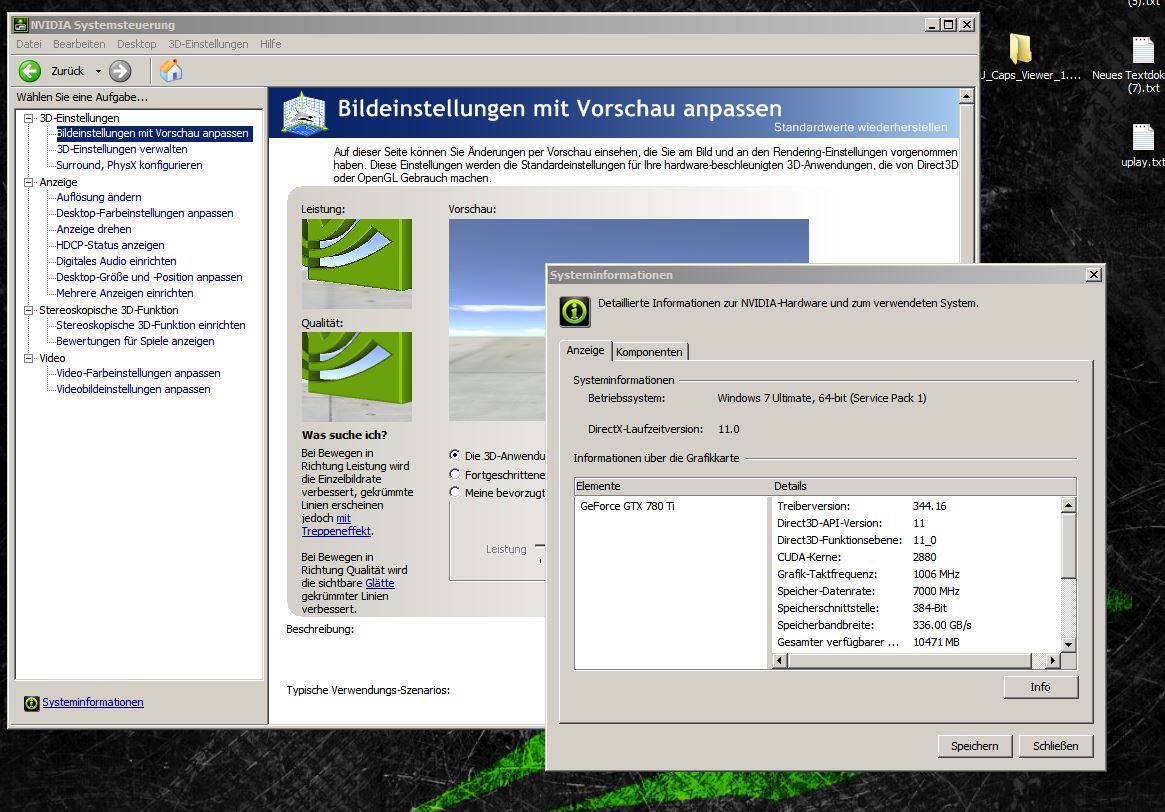Open 'Surround, PhysX konfigurieren' tree item
The width and height of the screenshot is (1165, 812).
point(129,165)
